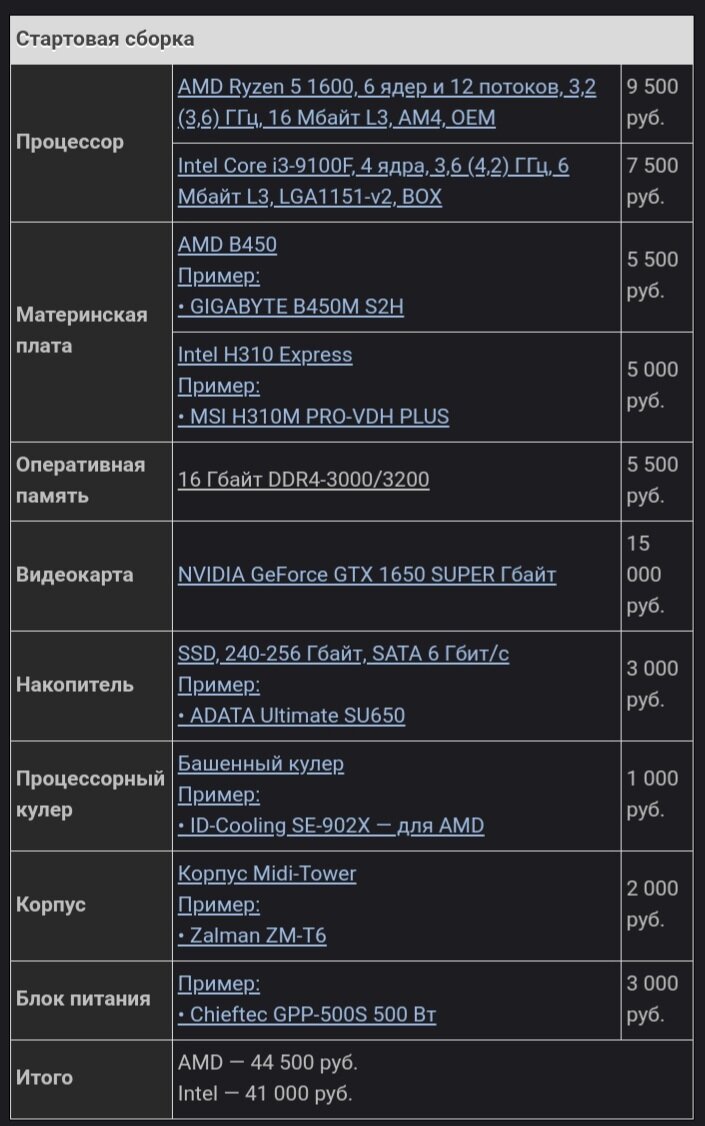Open the Корпус Midi-Tower link
The width and height of the screenshot is (705, 1126).
tap(266, 873)
